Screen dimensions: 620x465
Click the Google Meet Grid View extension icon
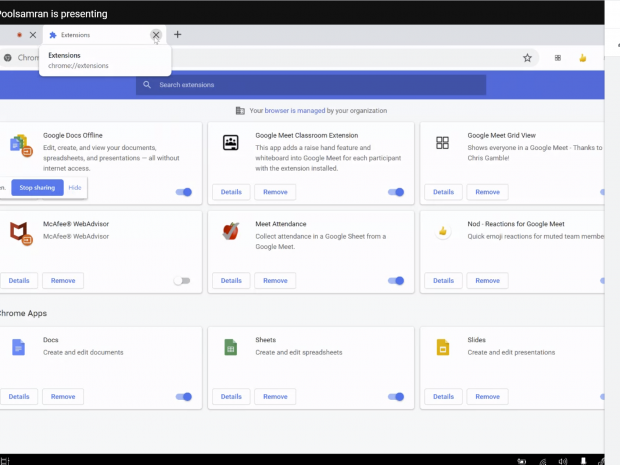442,143
